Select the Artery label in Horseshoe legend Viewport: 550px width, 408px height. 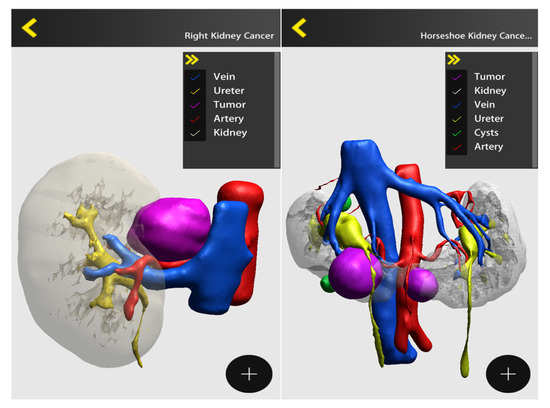(x=489, y=147)
